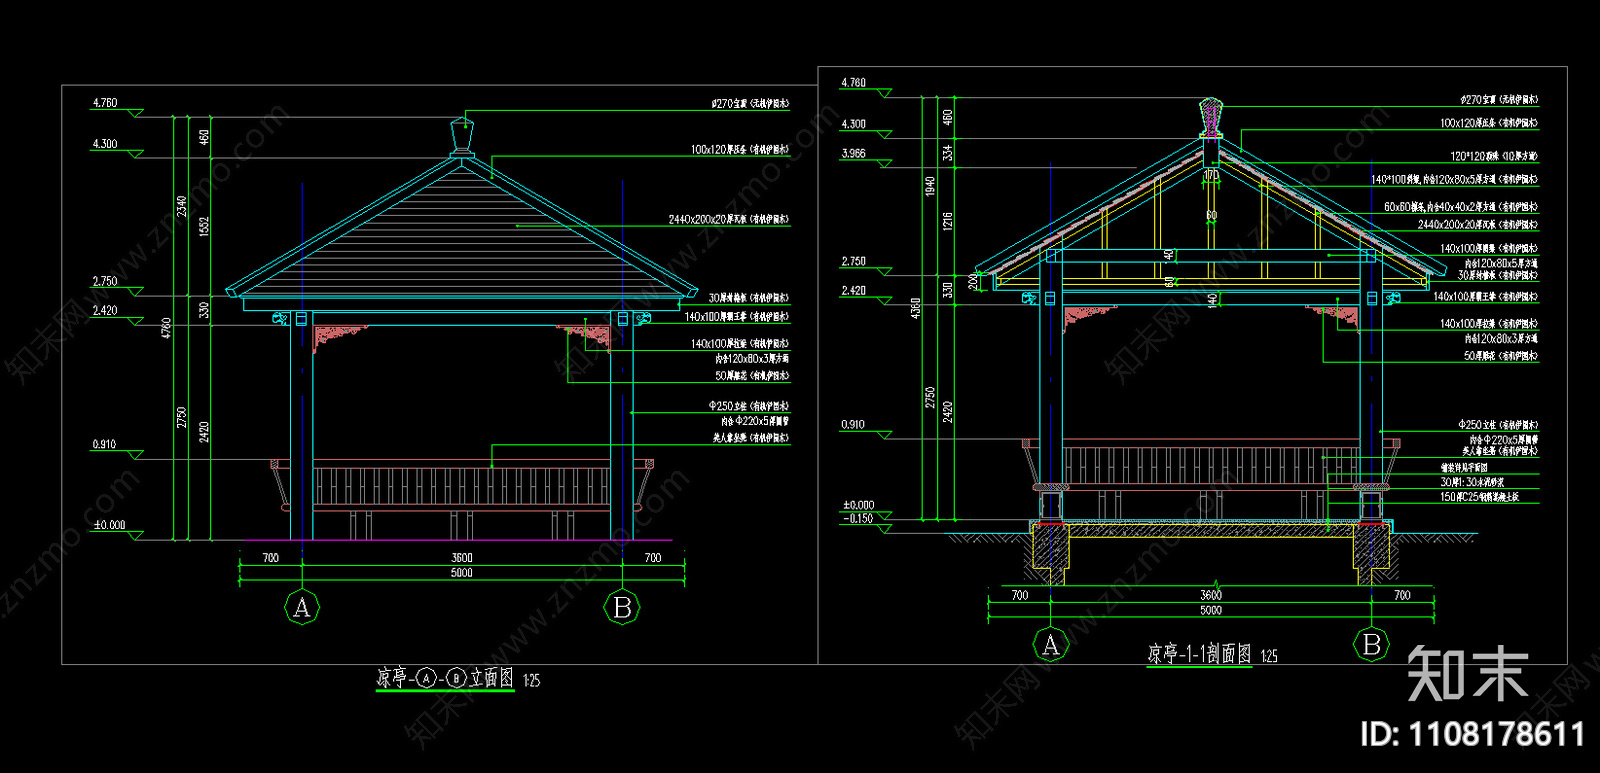1600x773 pixels.
Task: Pick the ±0.000 elevation mark in the left elevation
Action: coord(109,525)
